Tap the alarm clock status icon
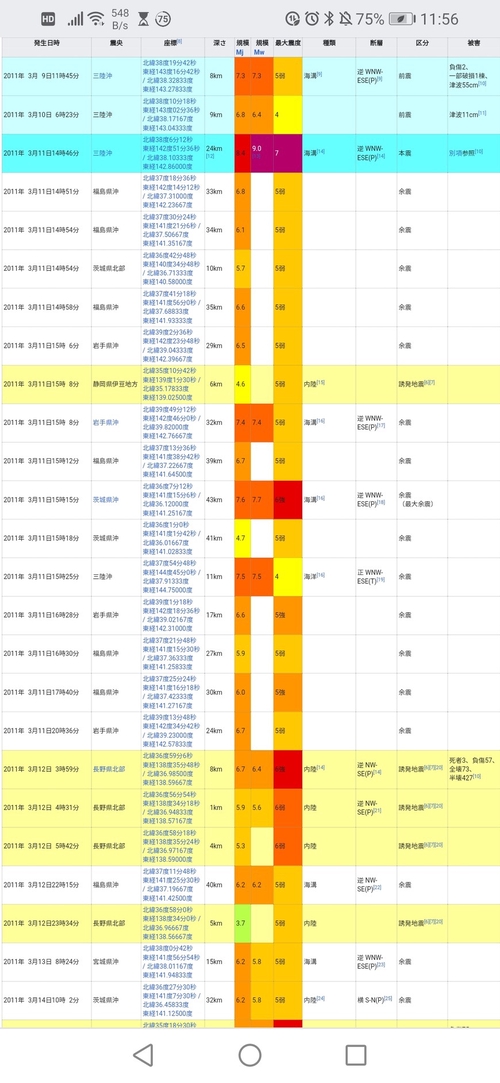The height and width of the screenshot is (1083, 500). 312,19
